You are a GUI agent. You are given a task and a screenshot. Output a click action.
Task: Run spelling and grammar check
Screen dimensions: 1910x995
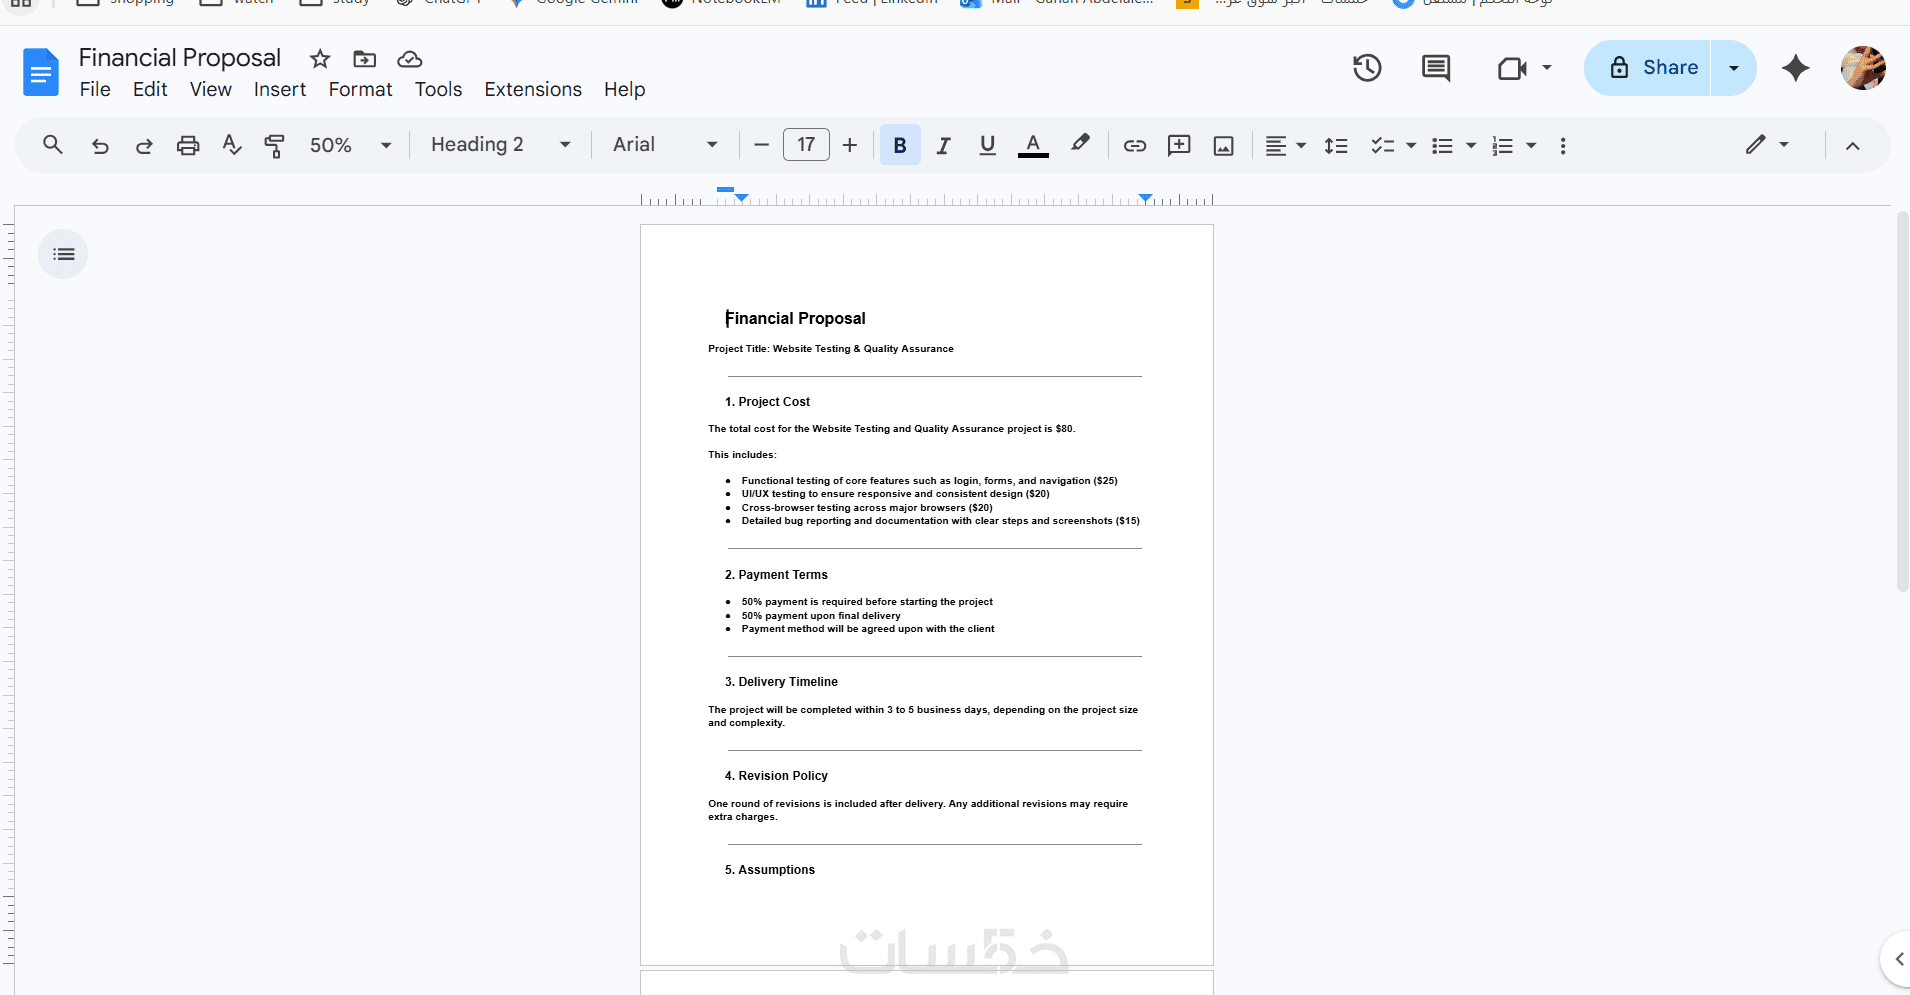click(x=232, y=145)
